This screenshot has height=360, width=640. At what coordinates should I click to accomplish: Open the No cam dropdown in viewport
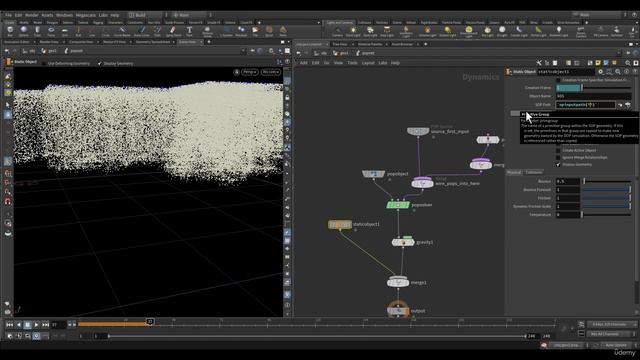(271, 72)
